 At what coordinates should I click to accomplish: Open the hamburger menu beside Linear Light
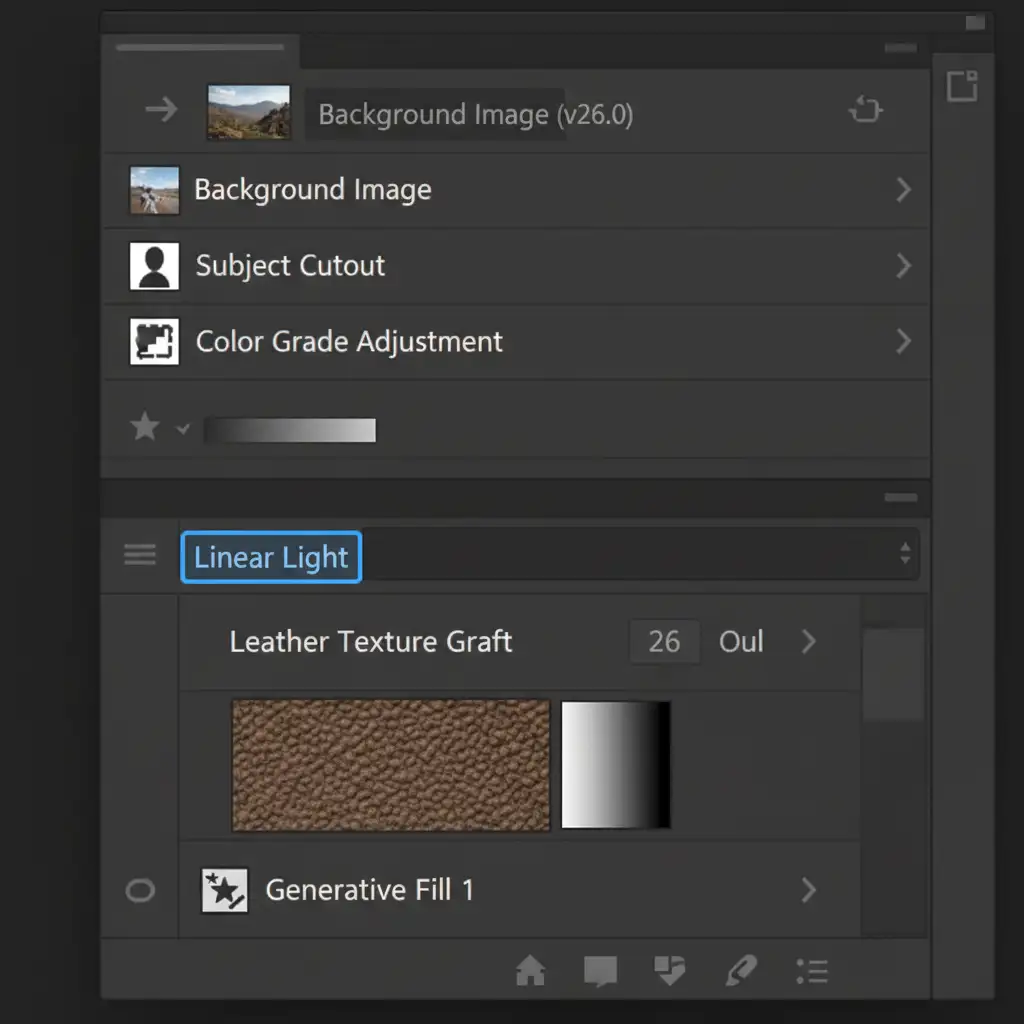click(140, 555)
